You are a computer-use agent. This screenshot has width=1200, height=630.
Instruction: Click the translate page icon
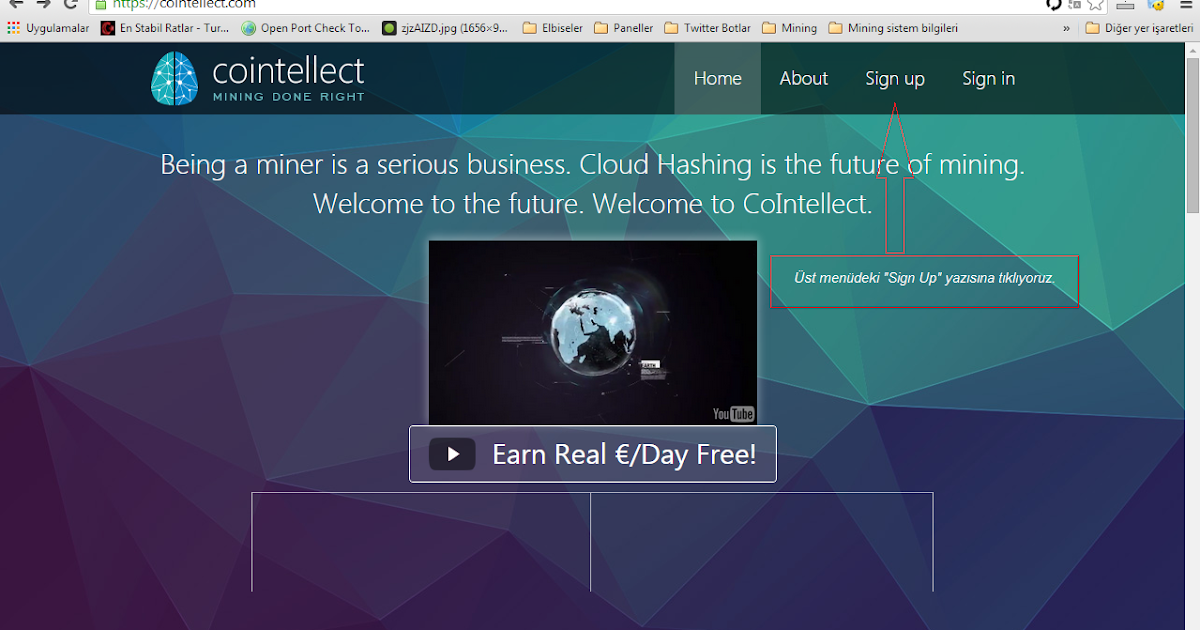[1074, 4]
